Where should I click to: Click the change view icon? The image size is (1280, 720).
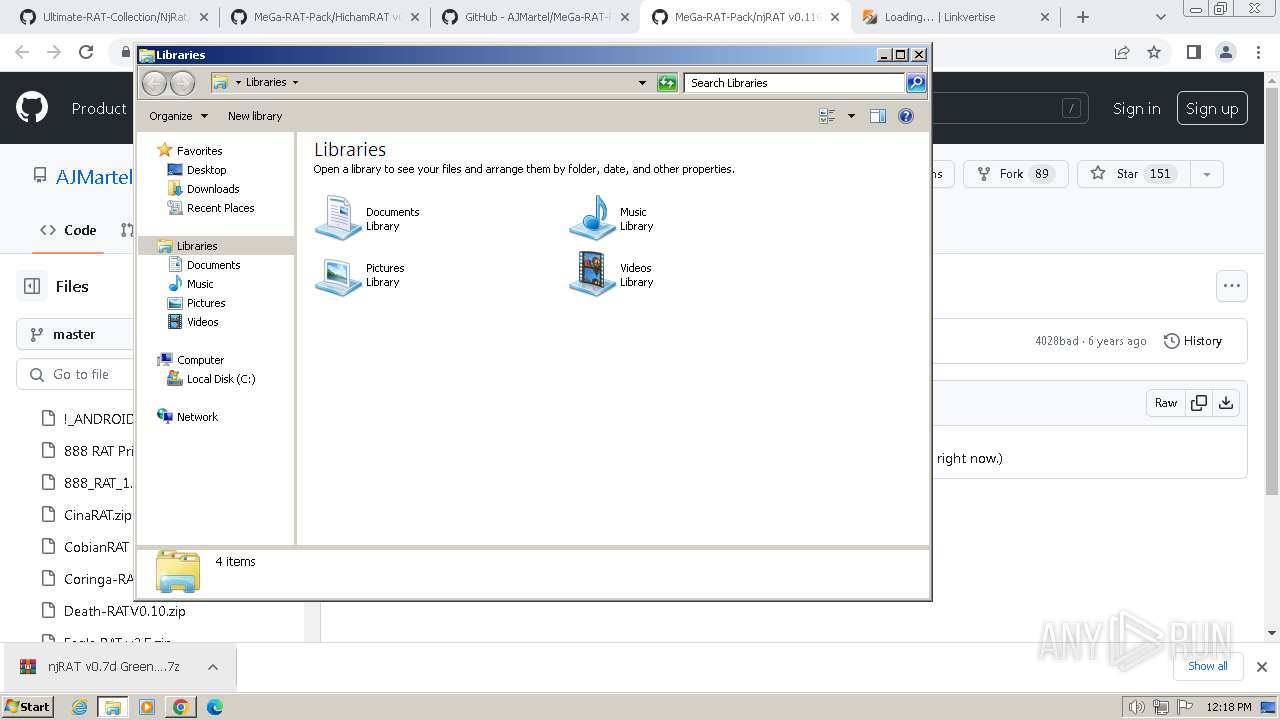coord(827,116)
